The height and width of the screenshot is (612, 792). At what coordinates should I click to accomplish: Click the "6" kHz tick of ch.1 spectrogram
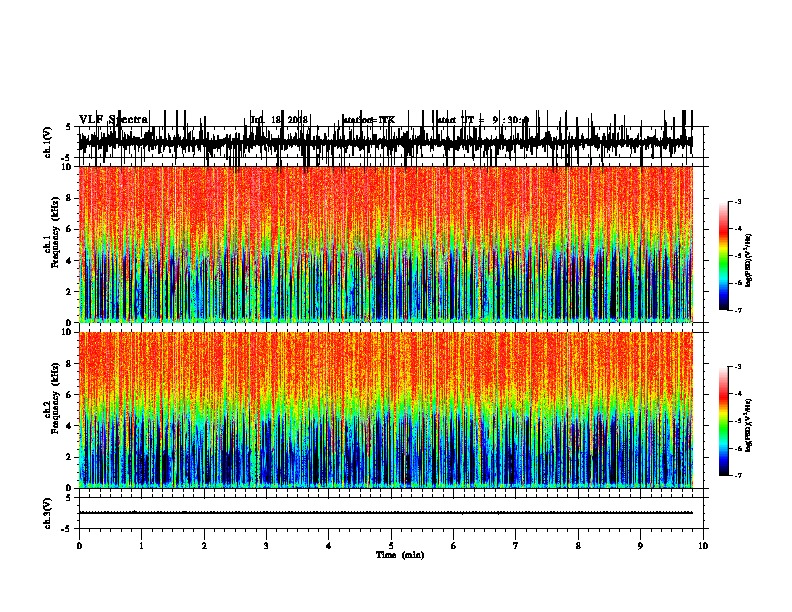click(70, 229)
